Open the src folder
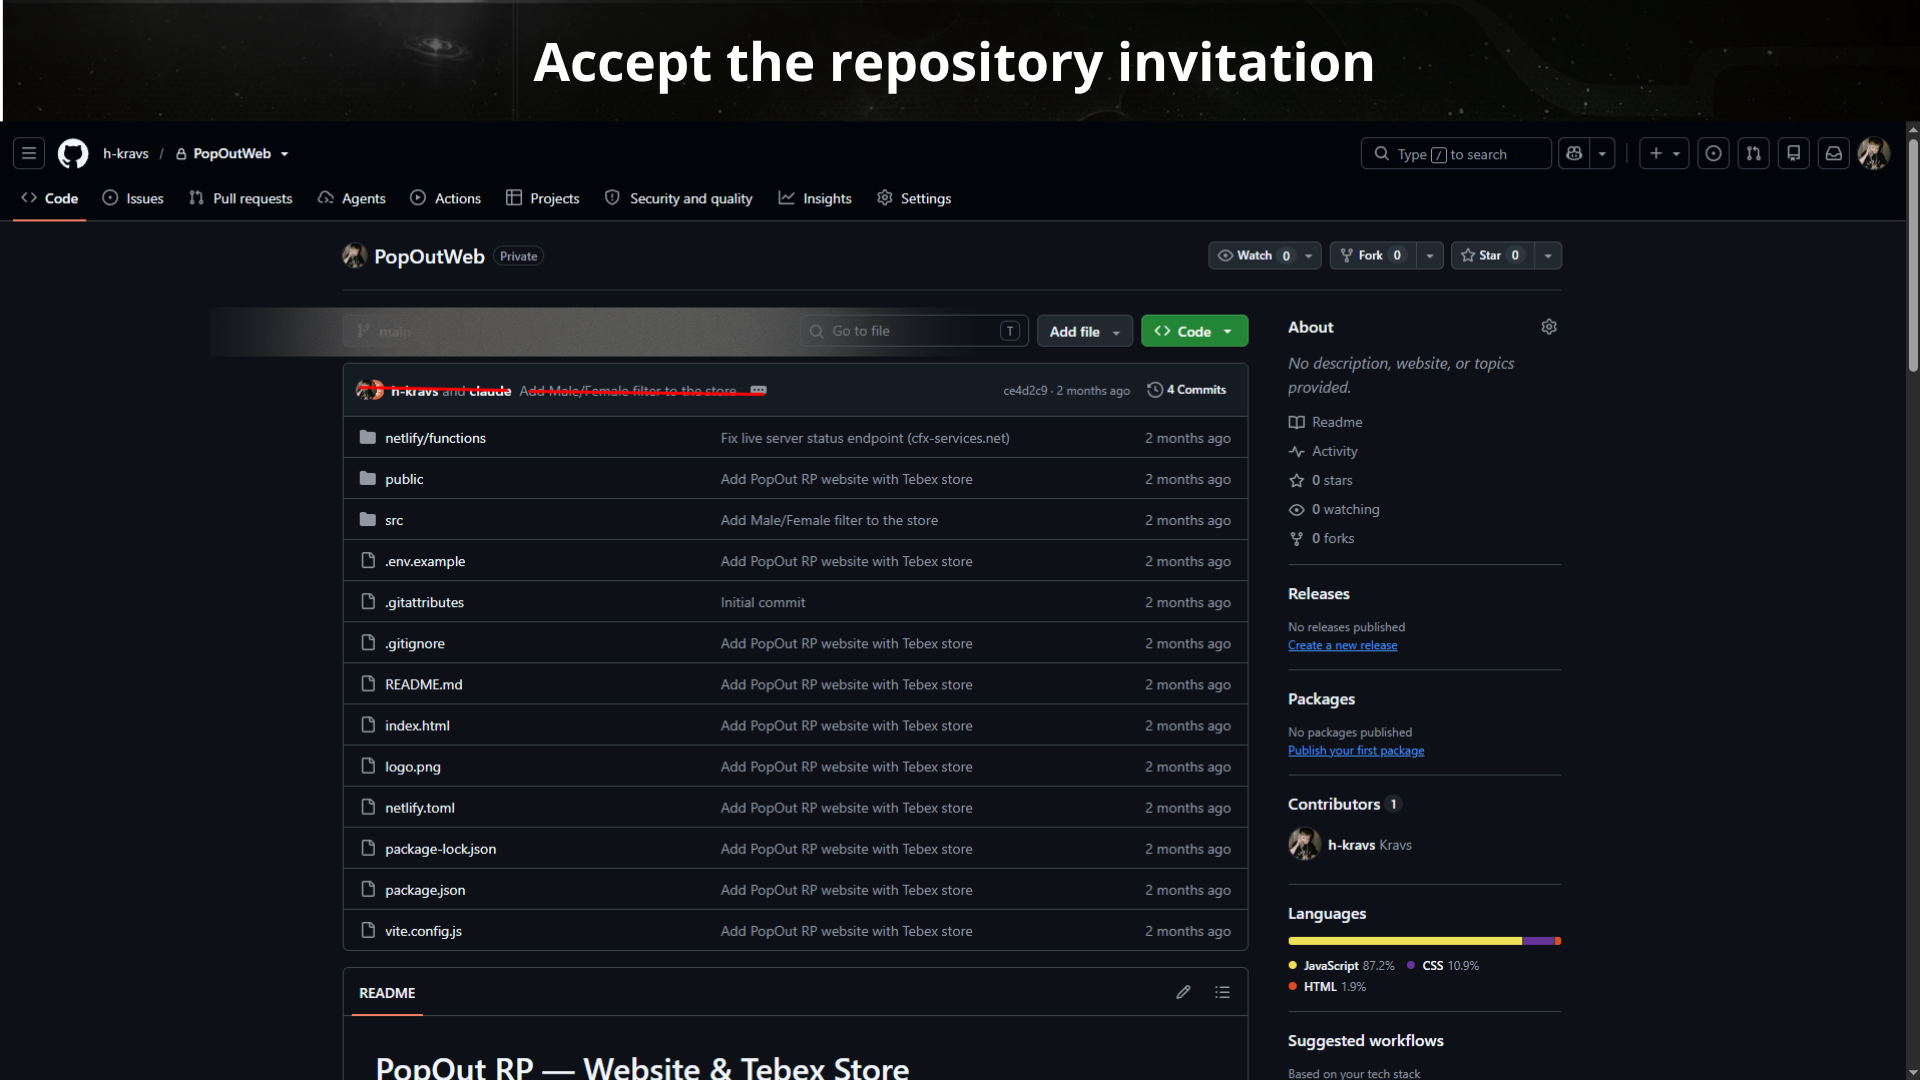 point(394,520)
